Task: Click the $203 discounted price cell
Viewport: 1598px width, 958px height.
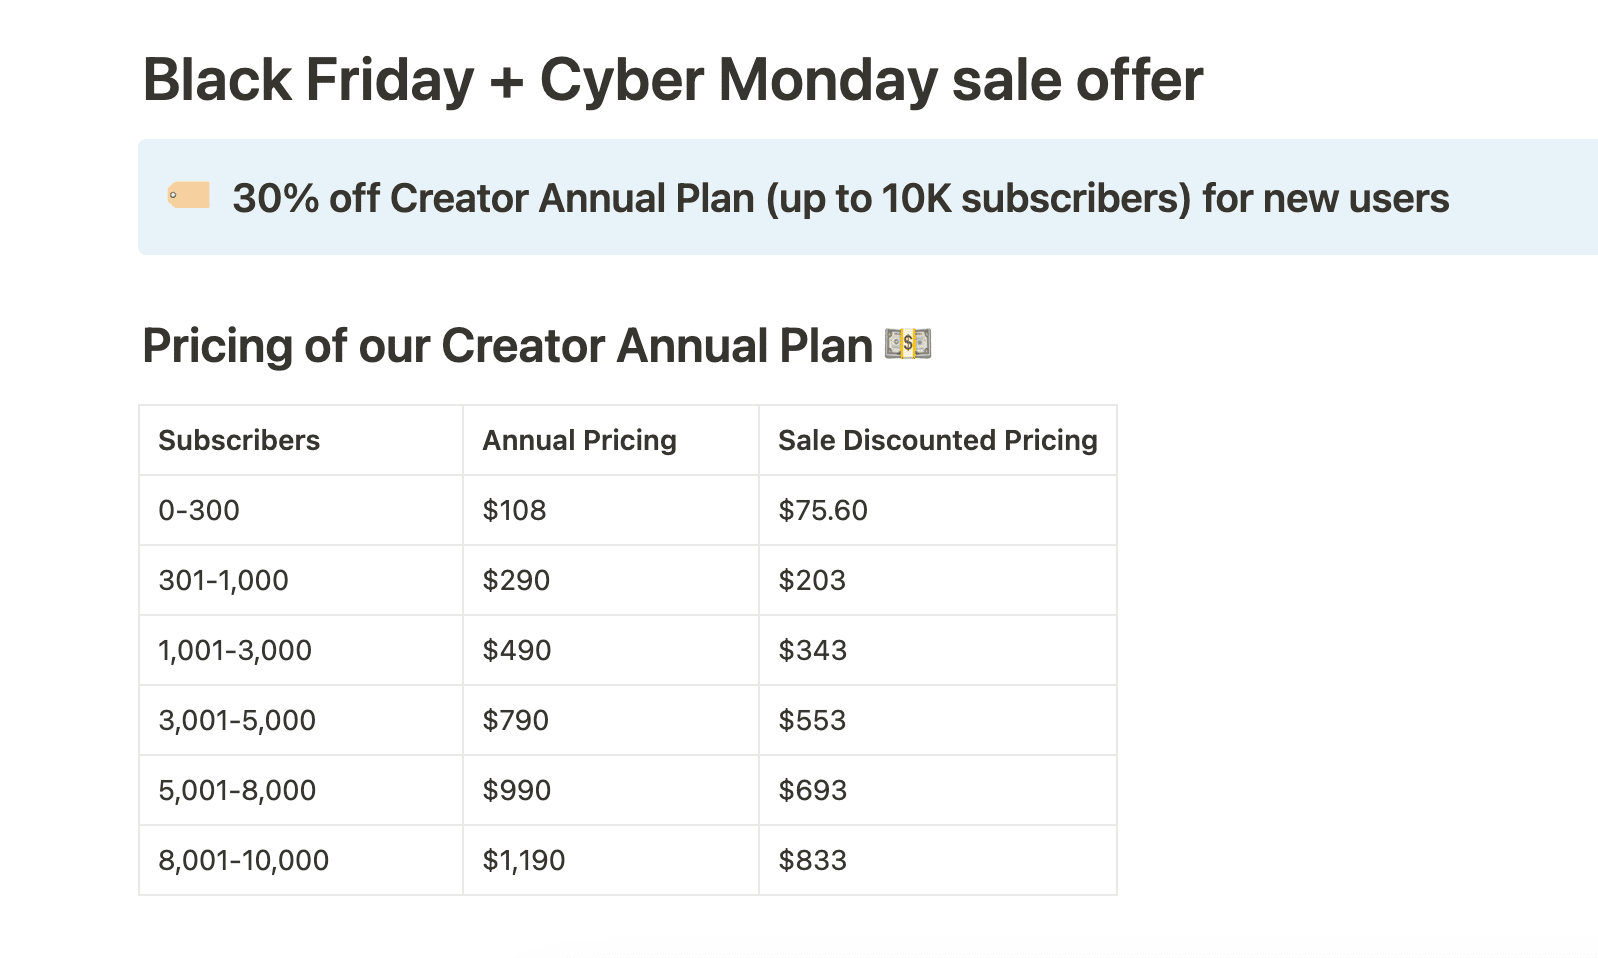Action: tap(812, 580)
